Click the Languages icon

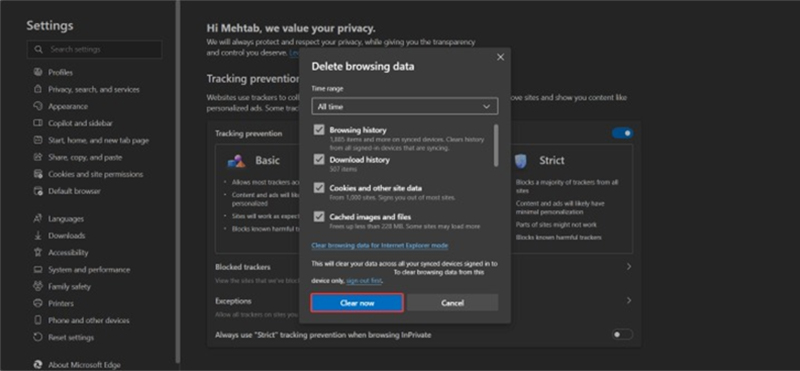(x=38, y=218)
